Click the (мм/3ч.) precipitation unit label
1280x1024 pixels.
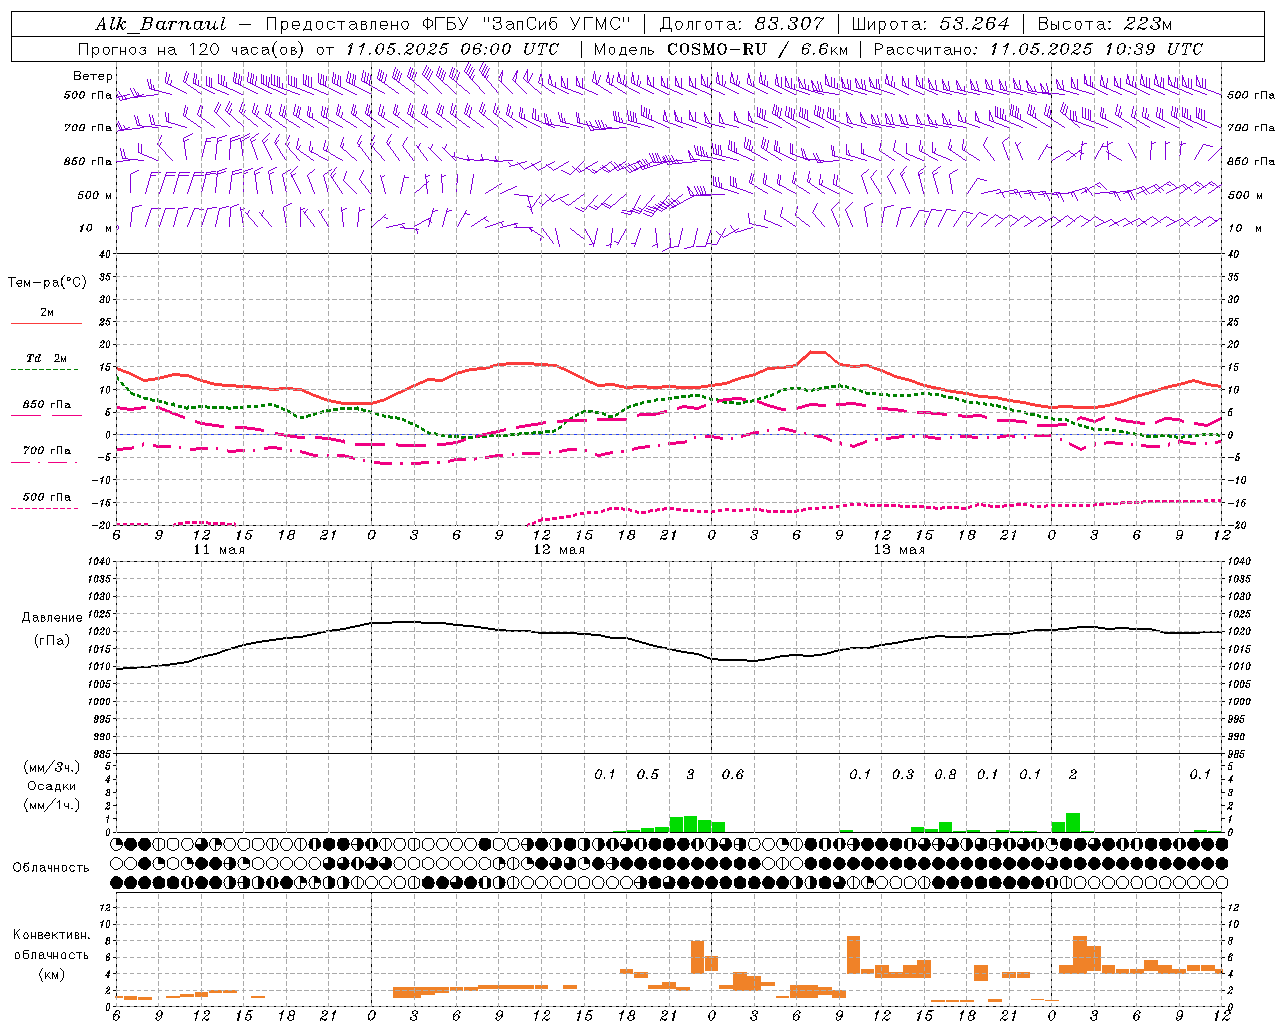click(52, 767)
